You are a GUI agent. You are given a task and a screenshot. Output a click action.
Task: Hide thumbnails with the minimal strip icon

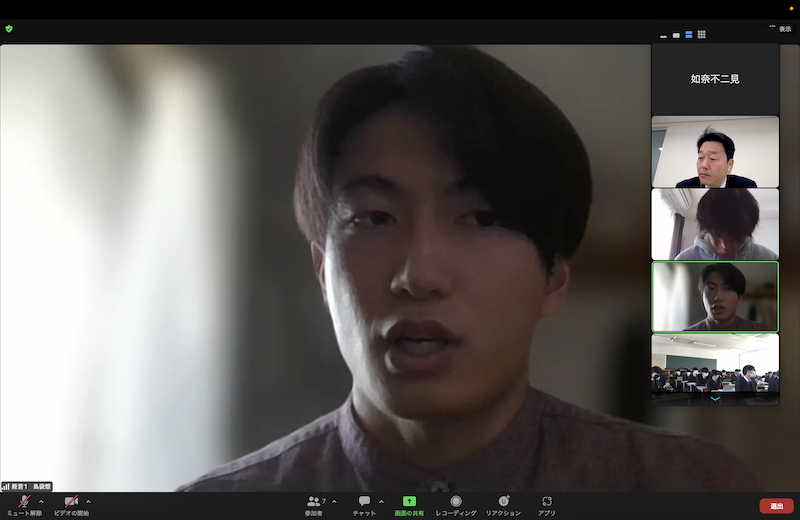[663, 35]
